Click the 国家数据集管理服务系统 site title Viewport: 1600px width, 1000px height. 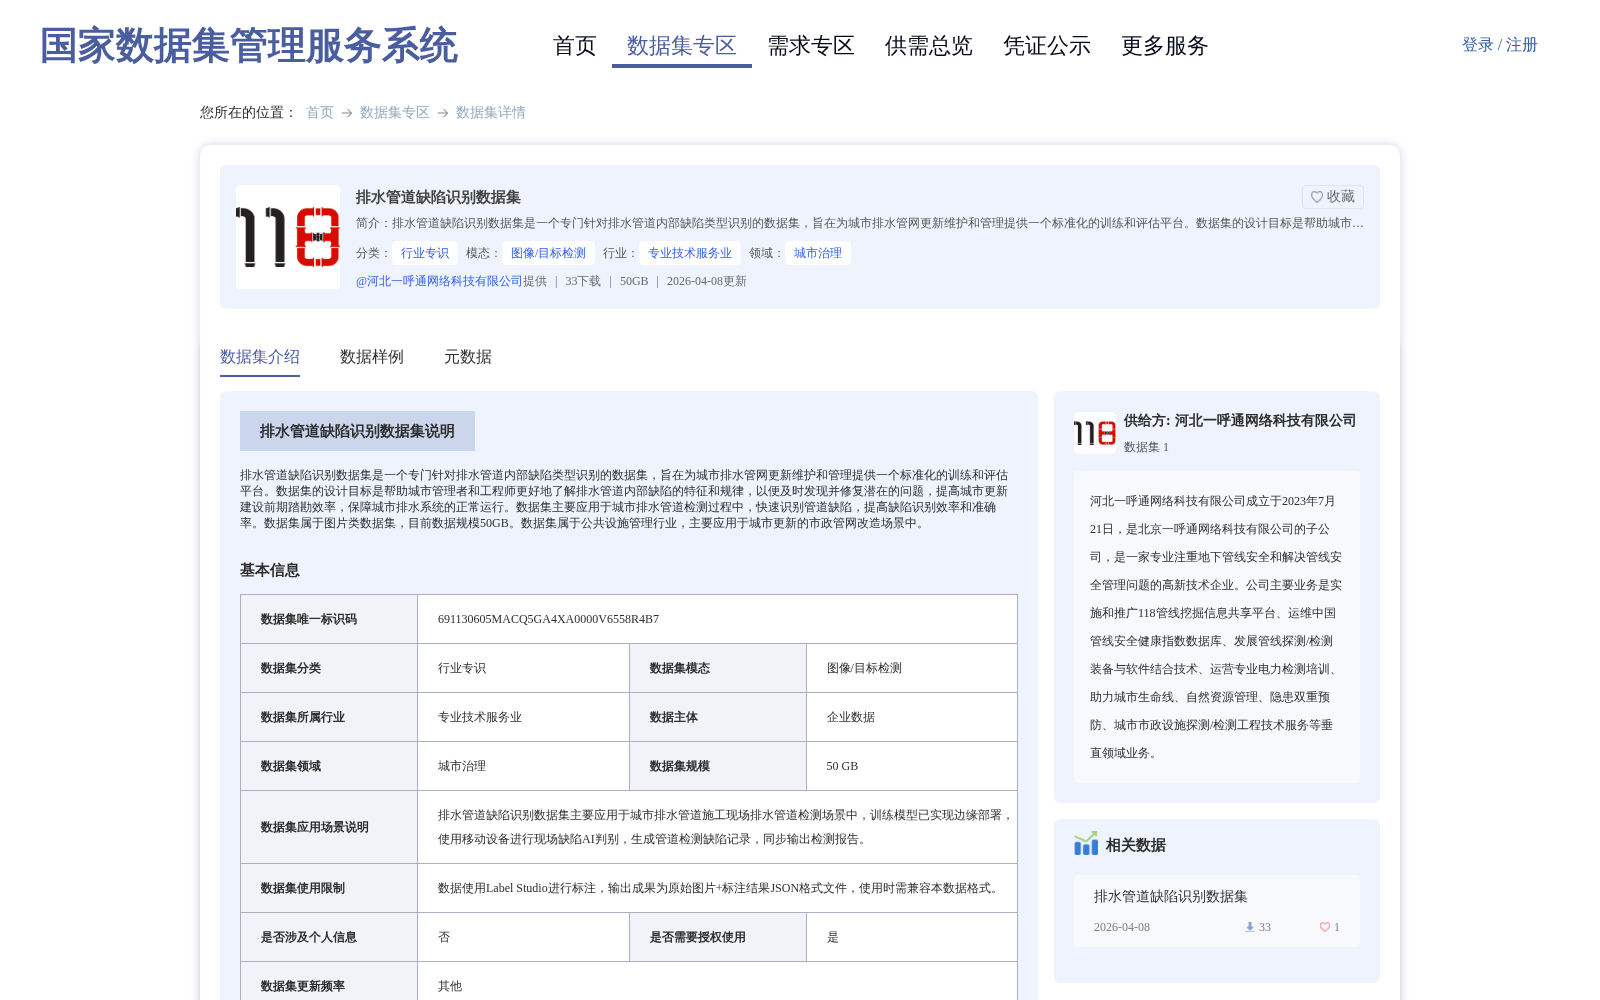[249, 46]
